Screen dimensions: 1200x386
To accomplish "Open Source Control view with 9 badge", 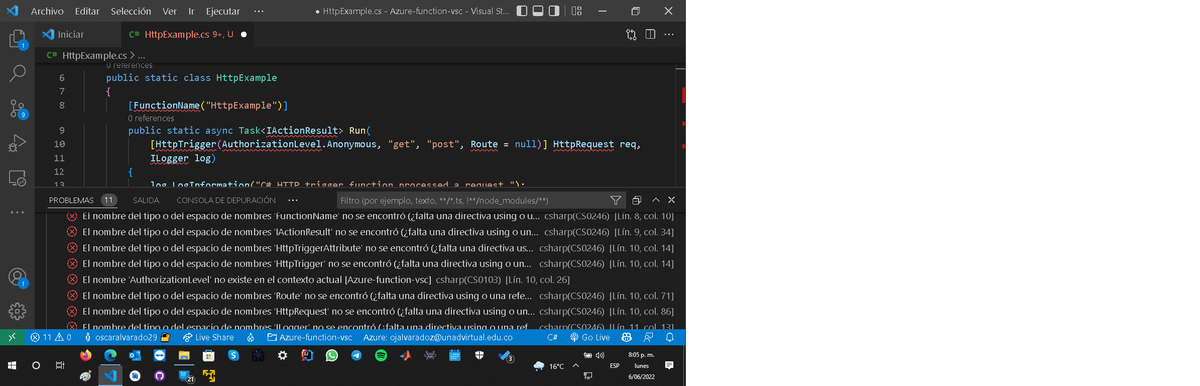I will (x=17, y=108).
